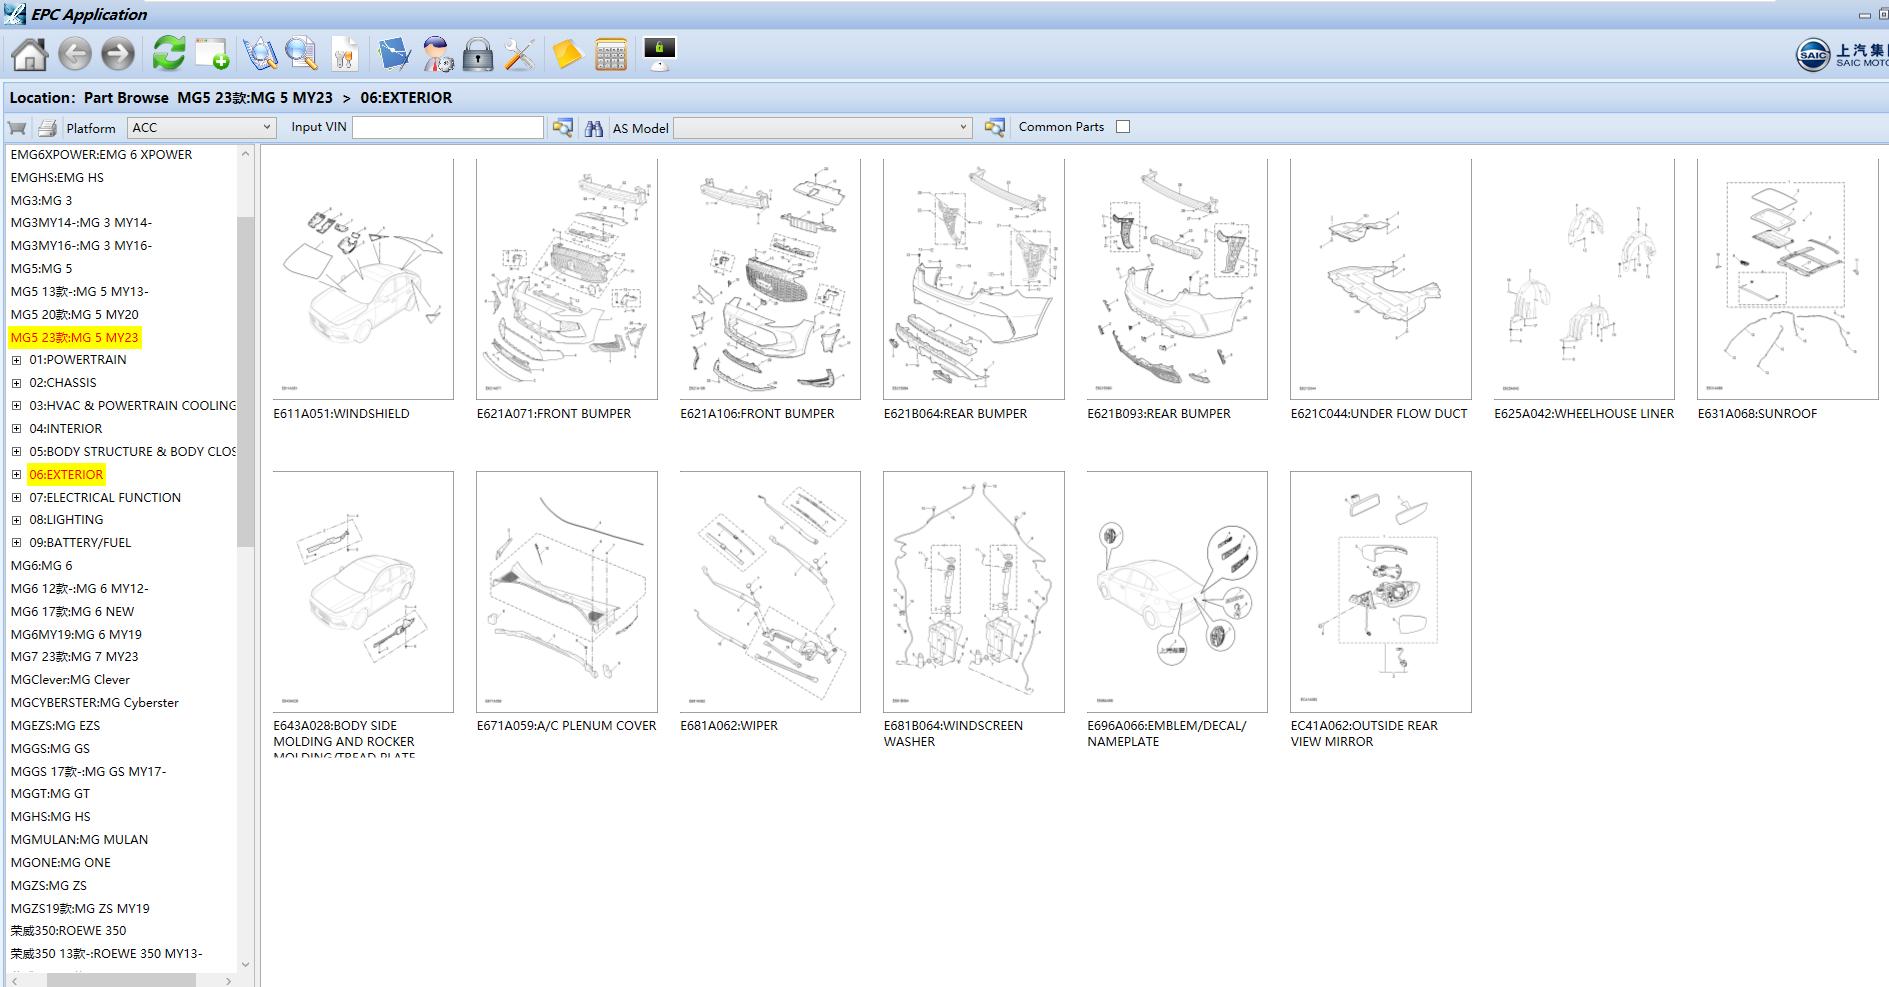This screenshot has height=987, width=1889.
Task: Click the shopping cart icon
Action: pyautogui.click(x=17, y=128)
